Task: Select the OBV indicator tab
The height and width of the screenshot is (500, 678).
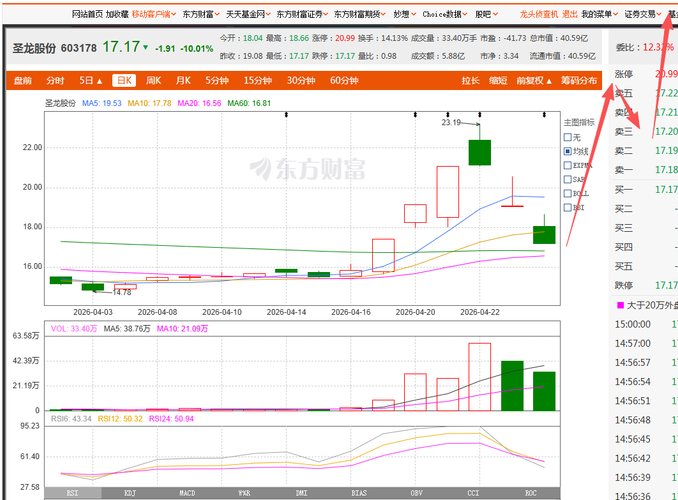Action: (416, 493)
